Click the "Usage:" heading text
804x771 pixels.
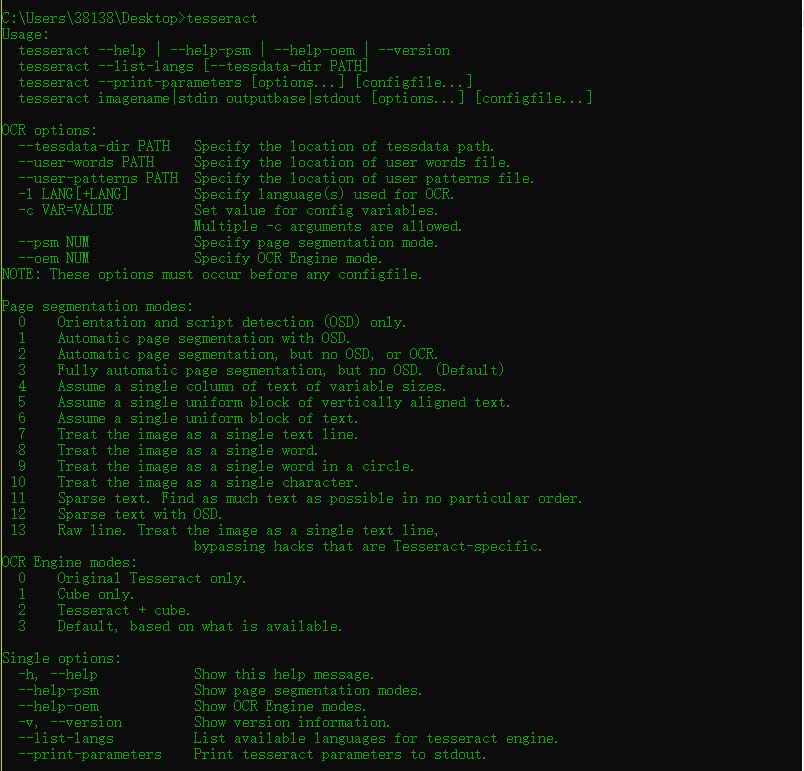(25, 34)
